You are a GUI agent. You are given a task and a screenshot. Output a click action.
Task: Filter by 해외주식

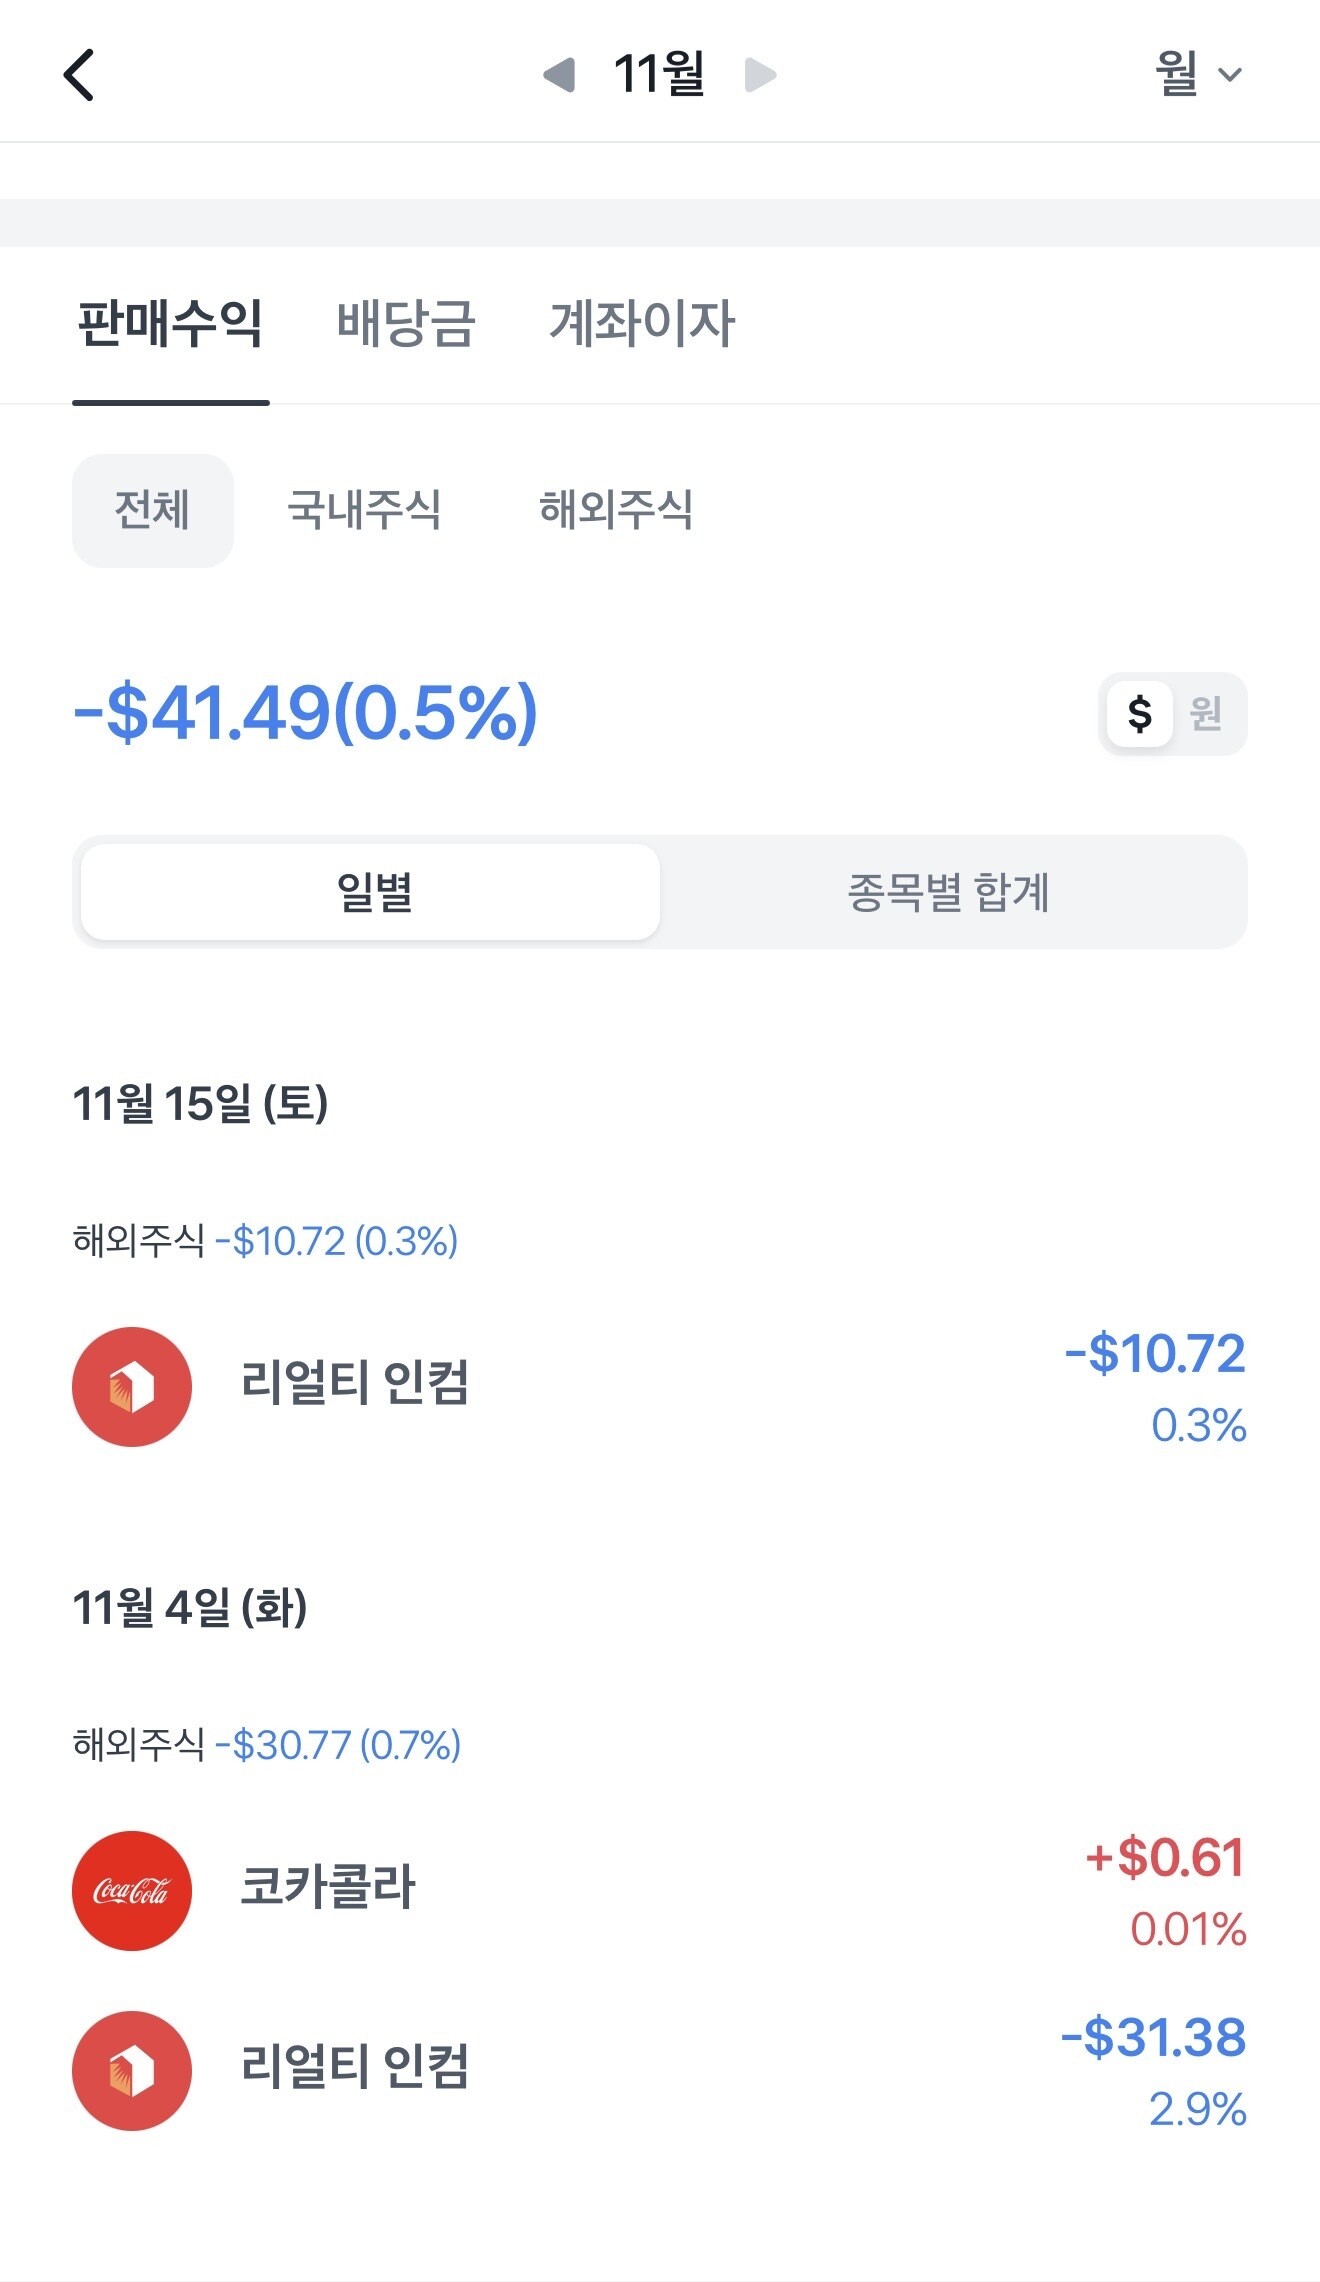tap(616, 510)
